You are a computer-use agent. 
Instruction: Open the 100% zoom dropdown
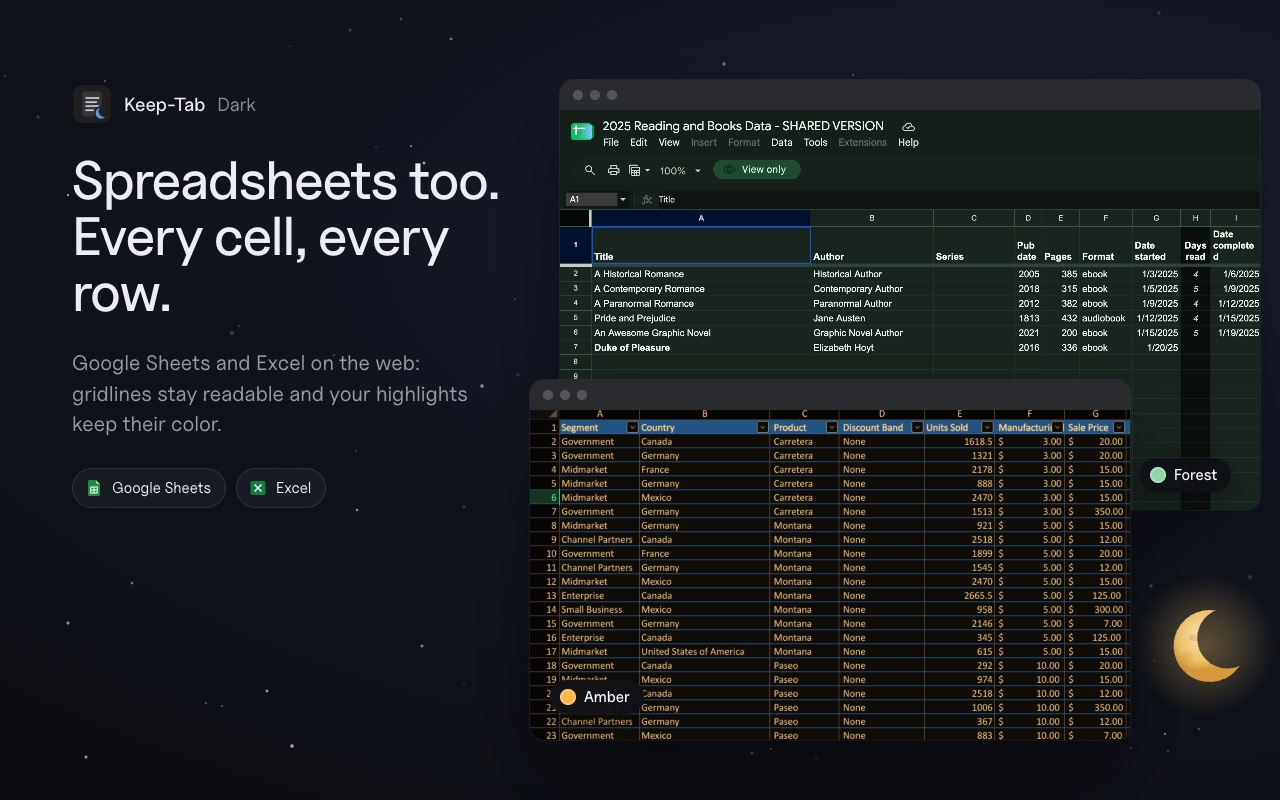tap(680, 170)
